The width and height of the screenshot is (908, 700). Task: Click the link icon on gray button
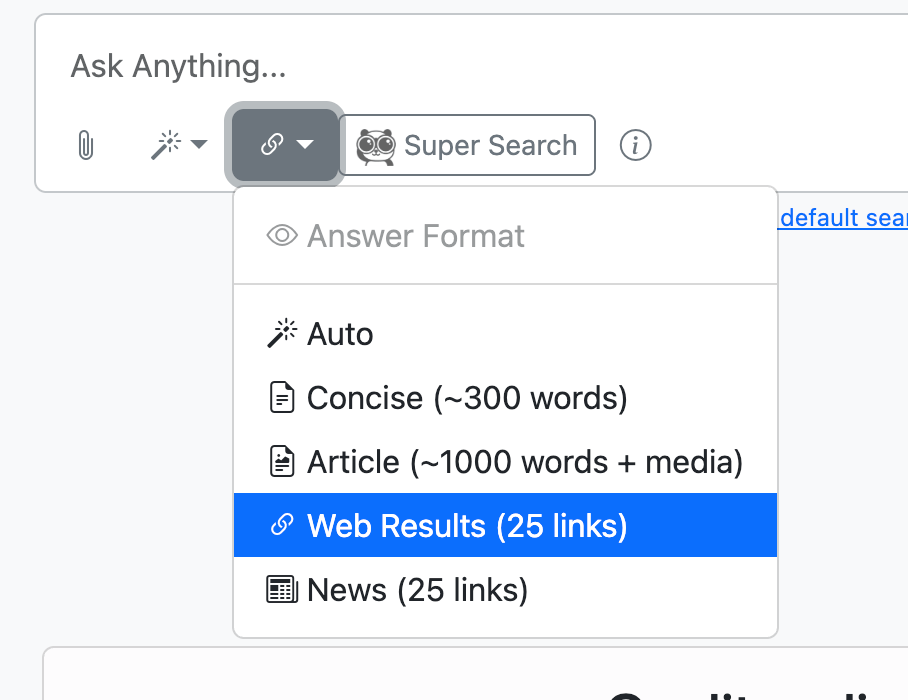click(x=270, y=145)
